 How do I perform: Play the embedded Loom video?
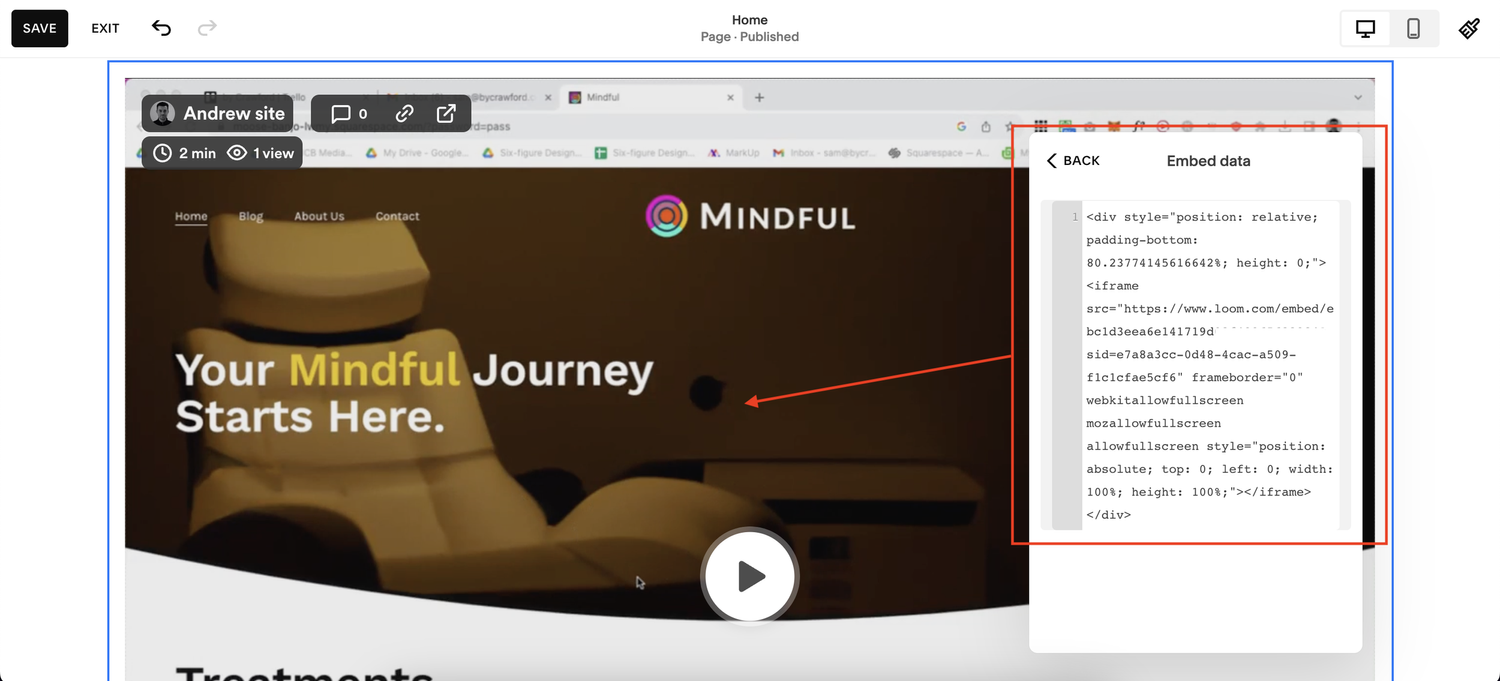(750, 576)
